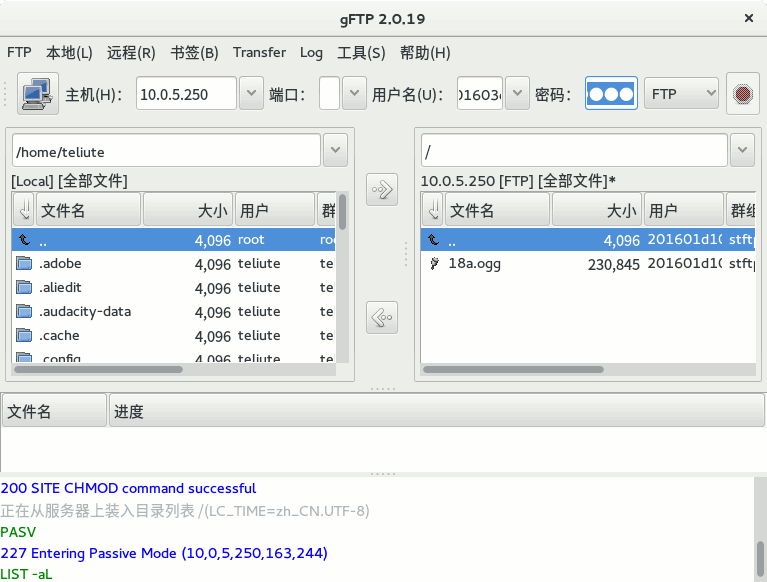Screen dimensions: 767x582
Task: Select the .cache folder name
Action: coord(59,336)
